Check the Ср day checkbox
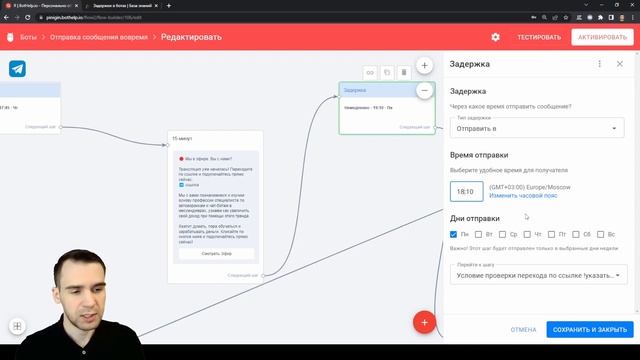Viewport: 640px width, 360px height. click(x=502, y=234)
